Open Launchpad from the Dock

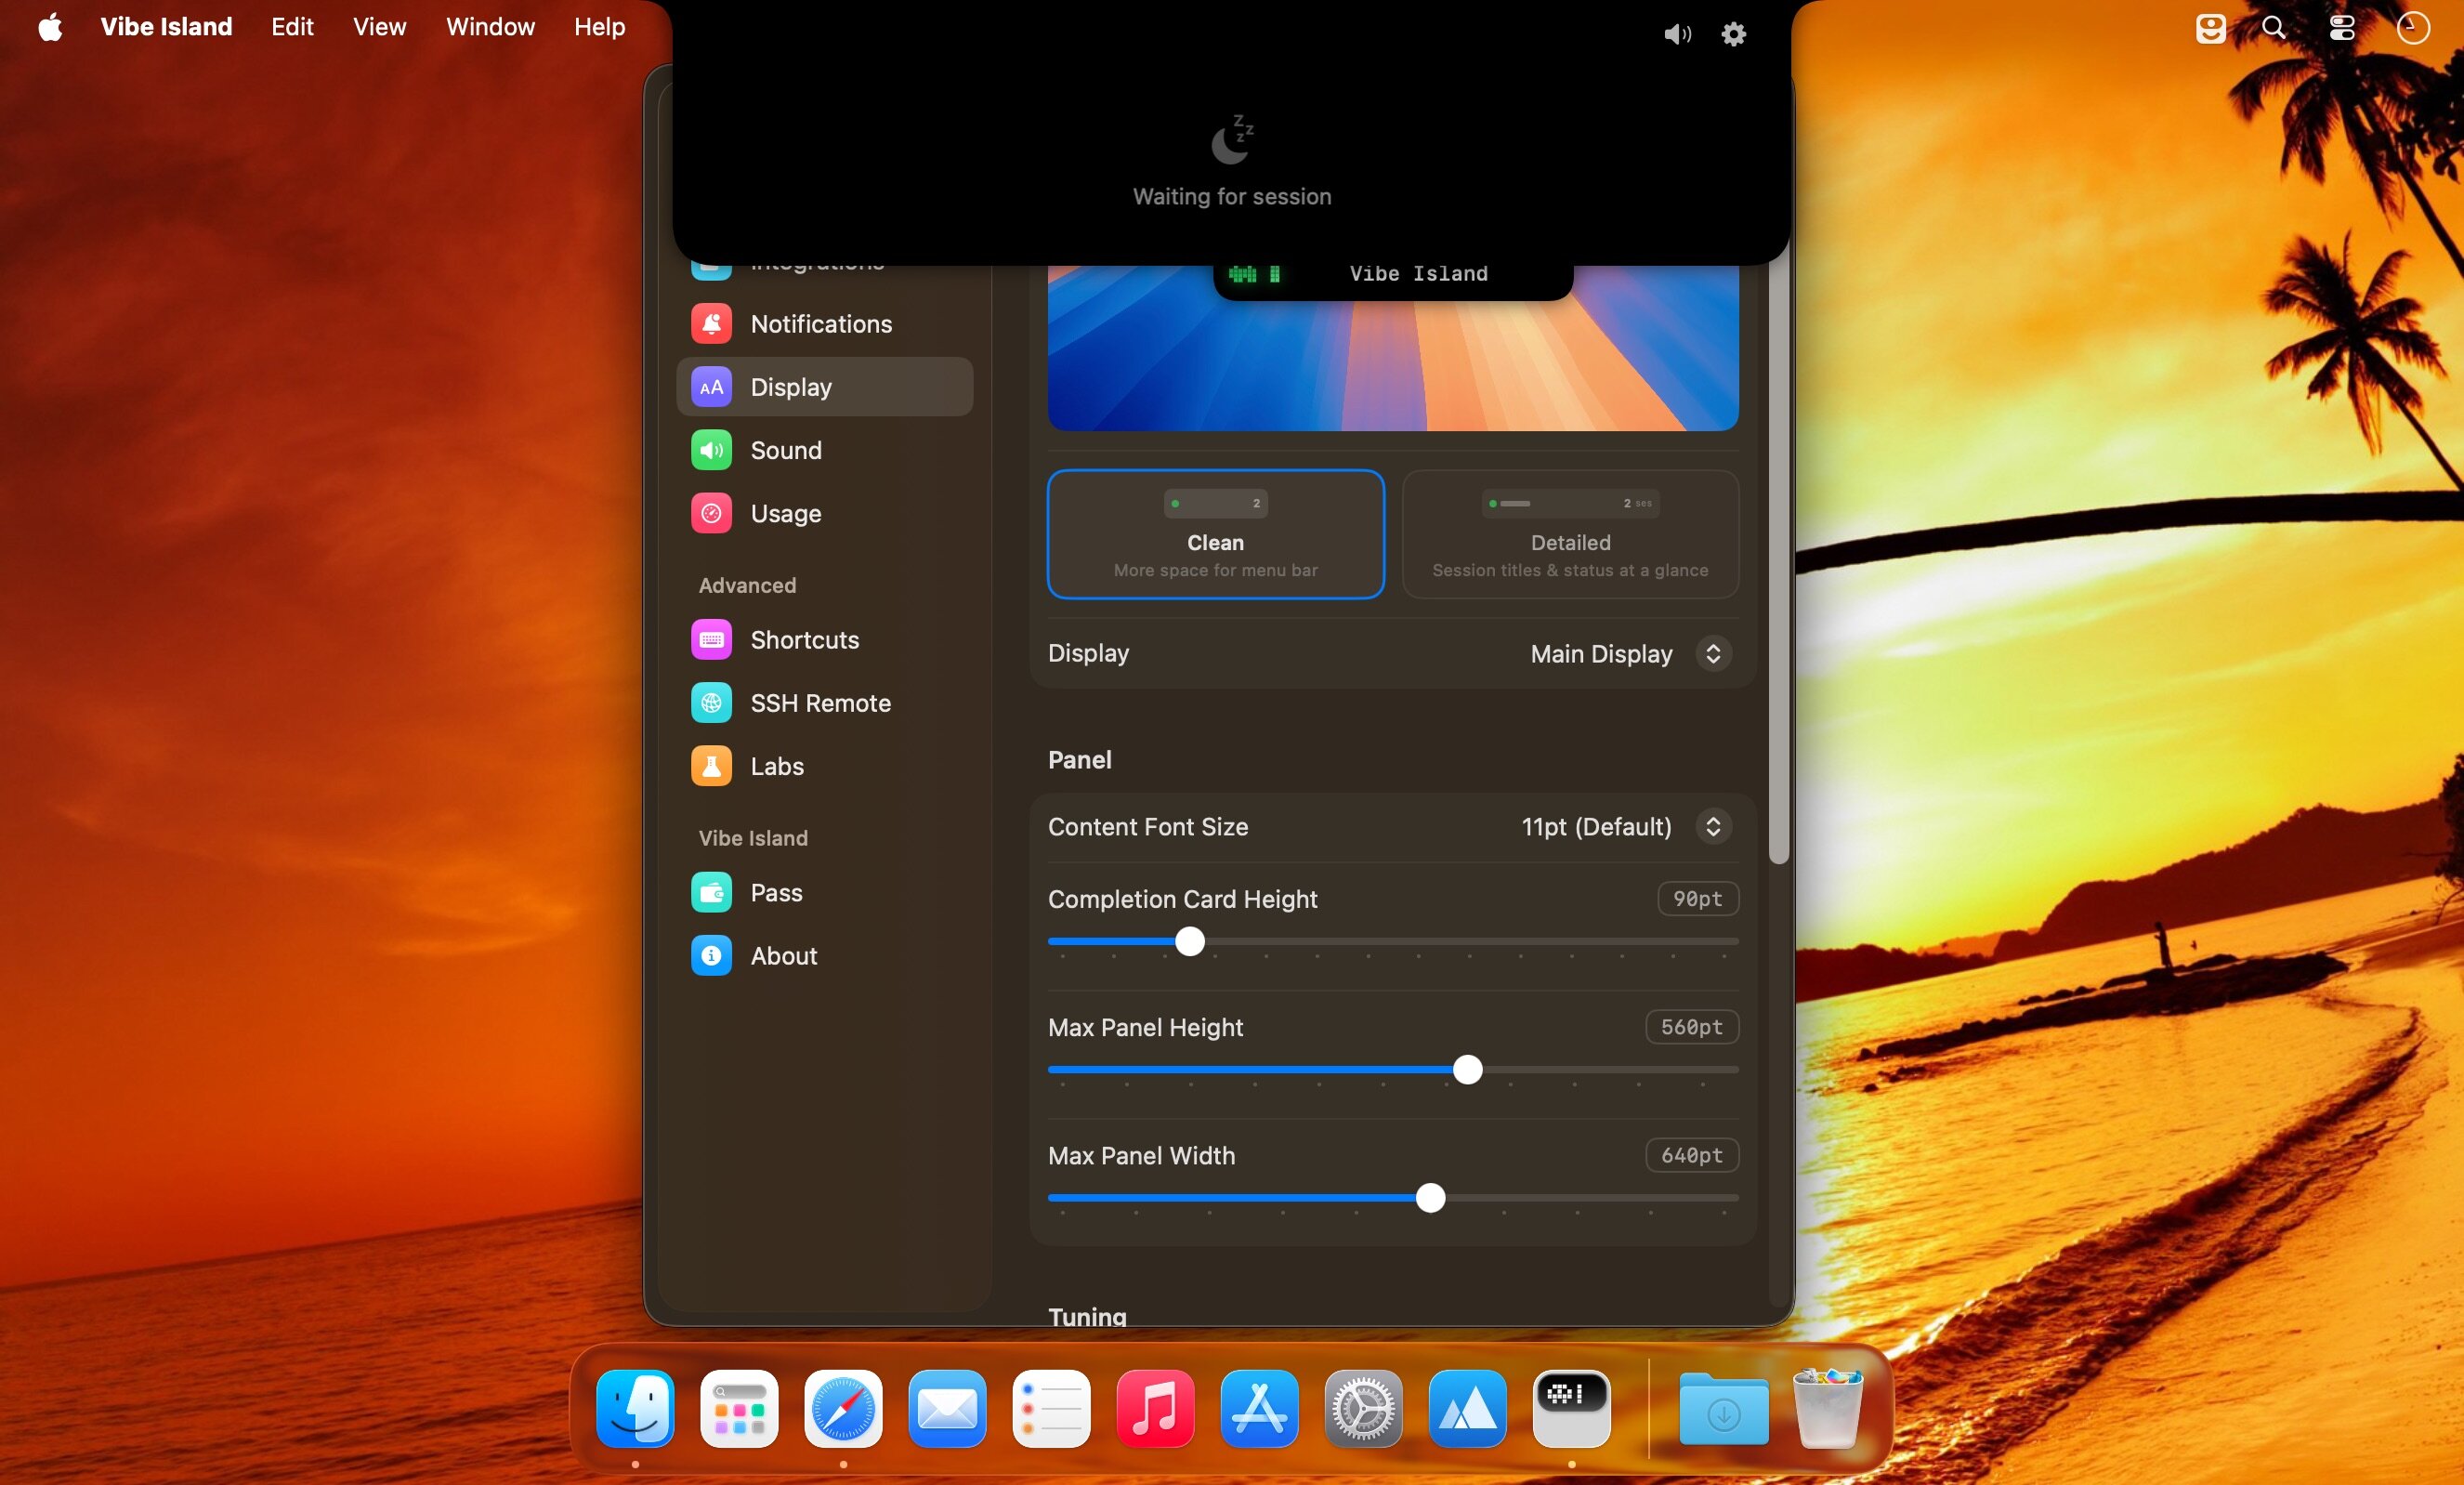coord(739,1408)
